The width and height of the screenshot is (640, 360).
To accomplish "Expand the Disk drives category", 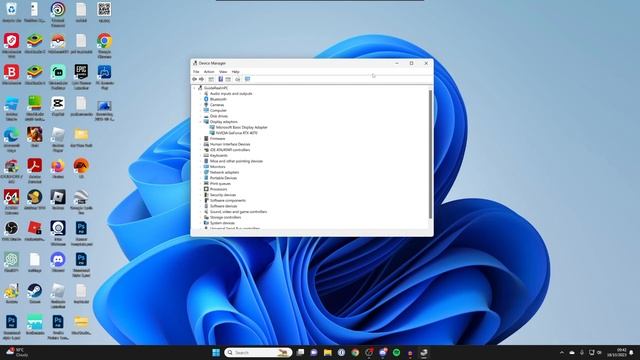I will pyautogui.click(x=200, y=116).
